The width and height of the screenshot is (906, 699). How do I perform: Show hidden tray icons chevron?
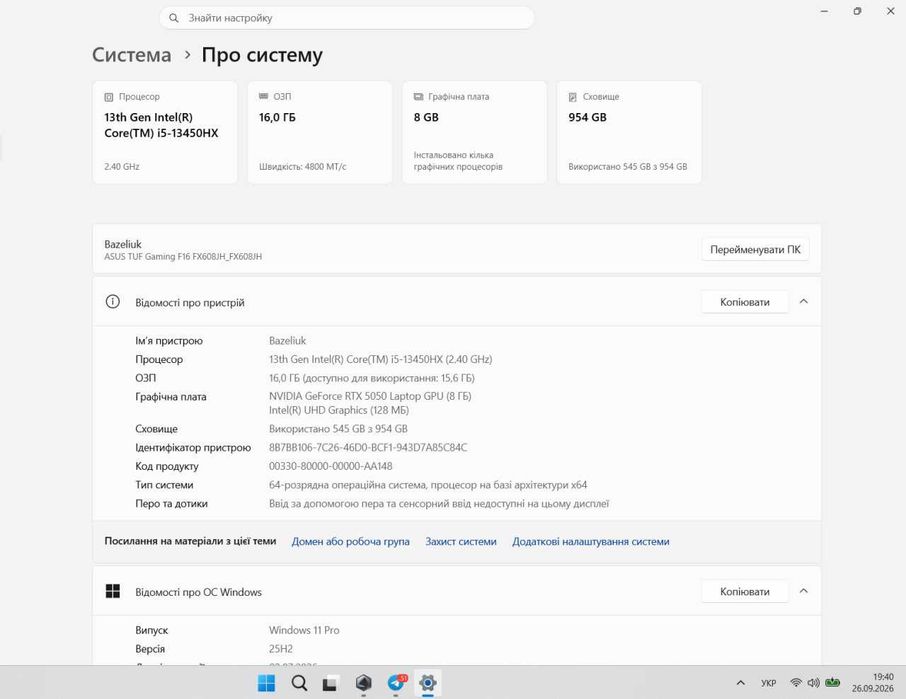click(741, 683)
